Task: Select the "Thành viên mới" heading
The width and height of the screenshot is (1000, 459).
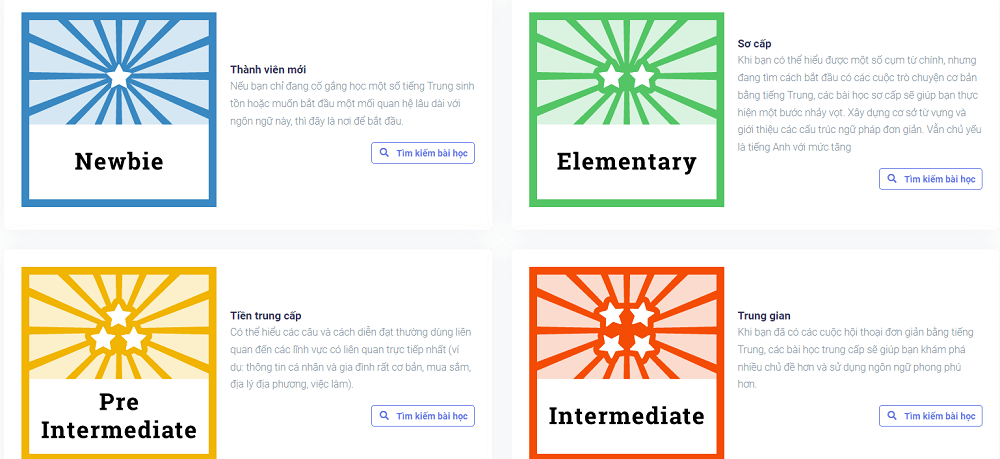Action: 268,69
